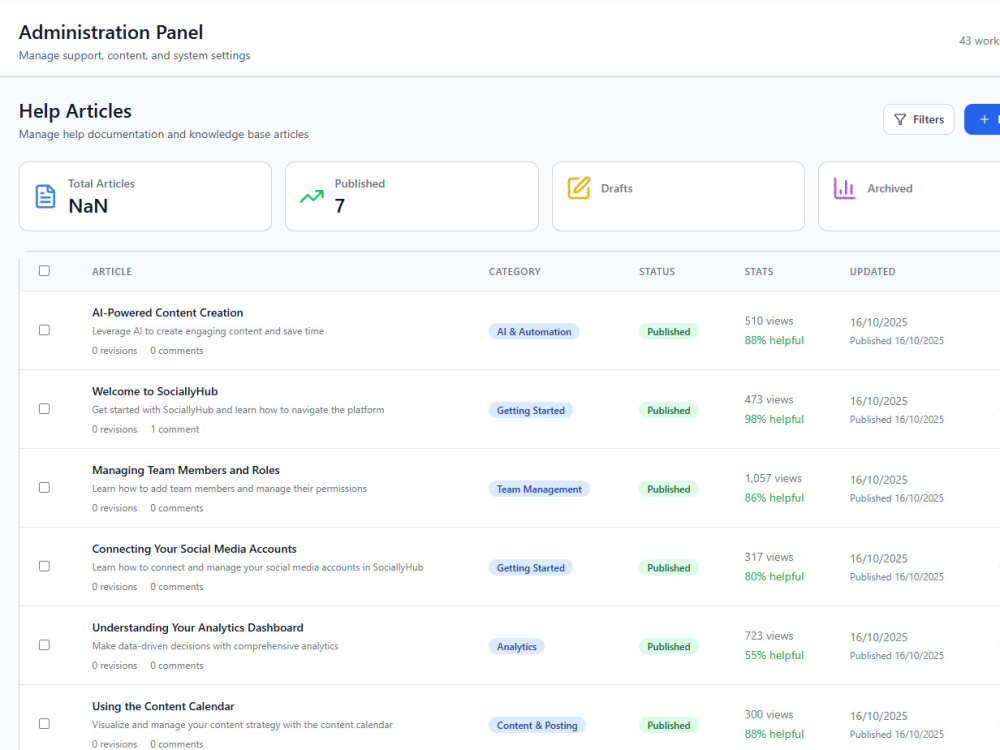
Task: Click the 1 comment text under Welcome article
Action: [175, 429]
